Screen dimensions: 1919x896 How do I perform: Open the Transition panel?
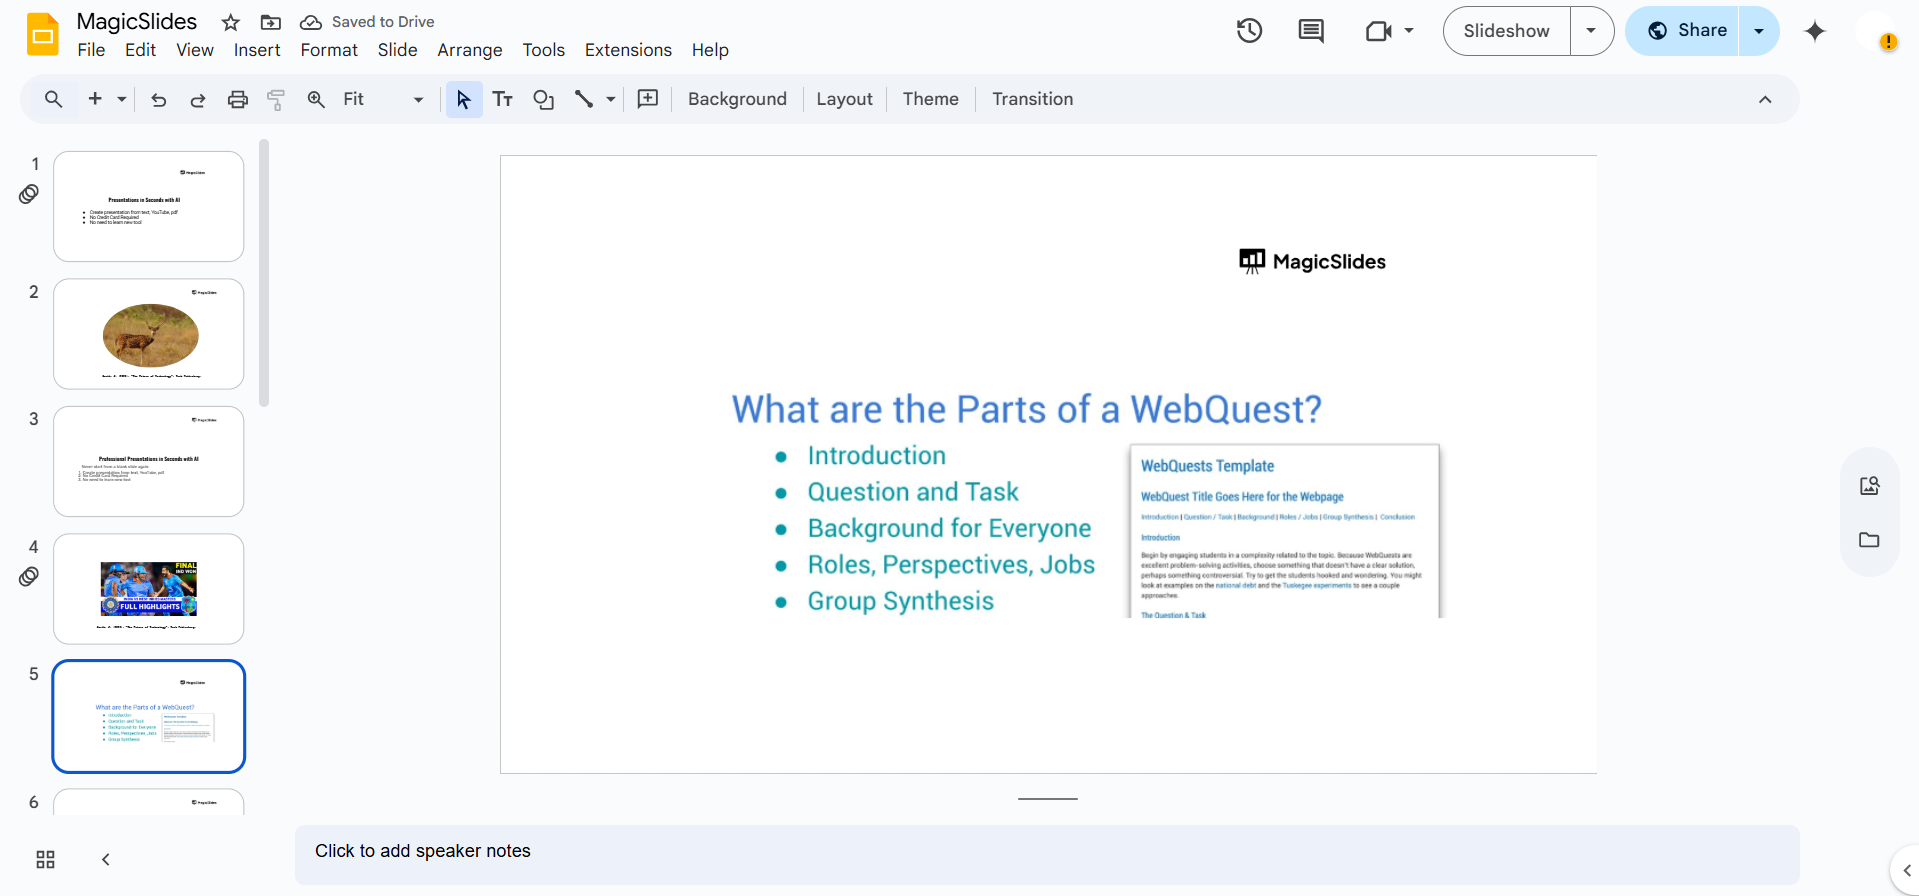1032,99
